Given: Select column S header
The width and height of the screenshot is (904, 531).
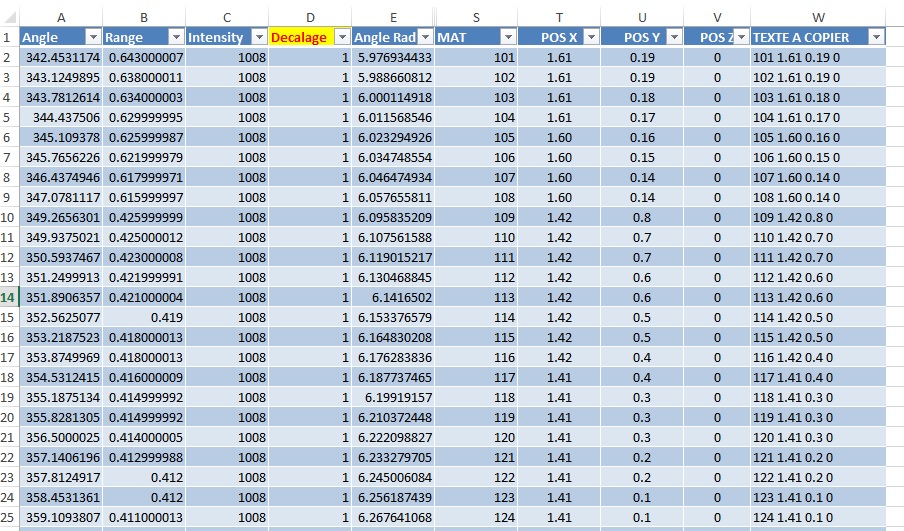Looking at the screenshot, I should pyautogui.click(x=476, y=17).
